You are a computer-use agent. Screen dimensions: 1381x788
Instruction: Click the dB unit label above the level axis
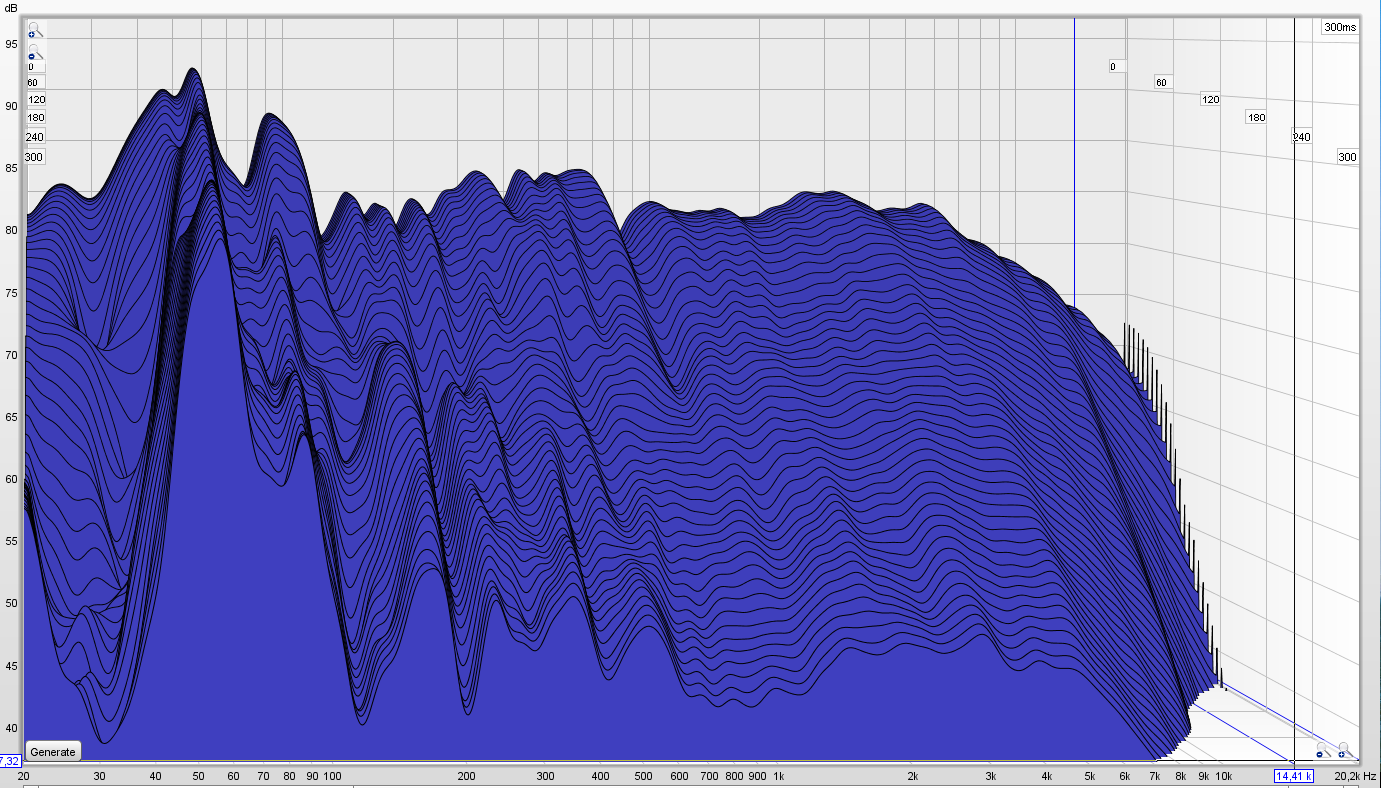[x=11, y=8]
